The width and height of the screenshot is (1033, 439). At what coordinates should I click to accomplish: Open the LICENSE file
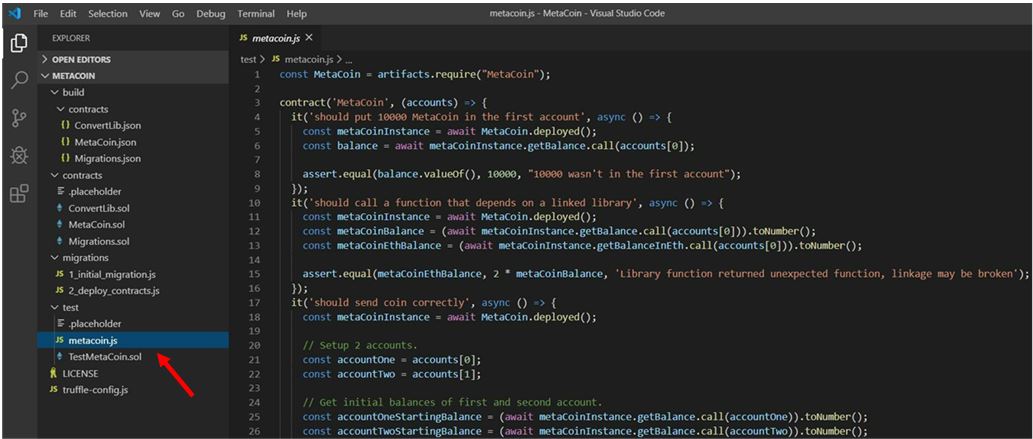click(80, 373)
